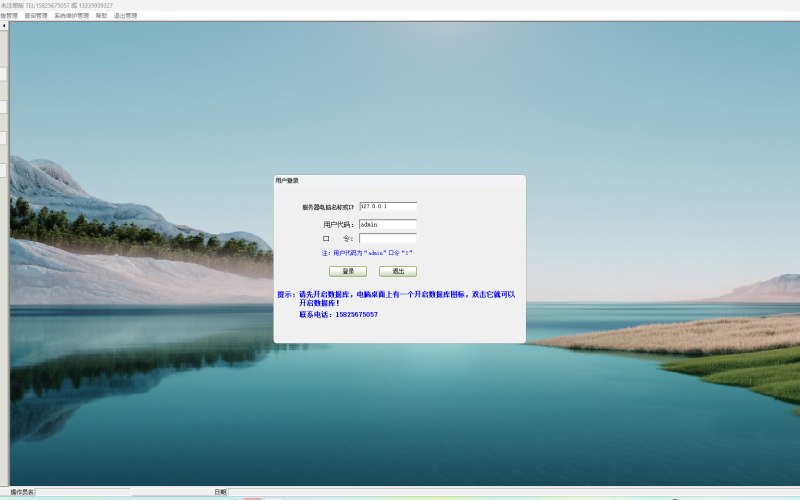Click the 提示 database startup hint text
The height and width of the screenshot is (500, 800).
point(396,298)
